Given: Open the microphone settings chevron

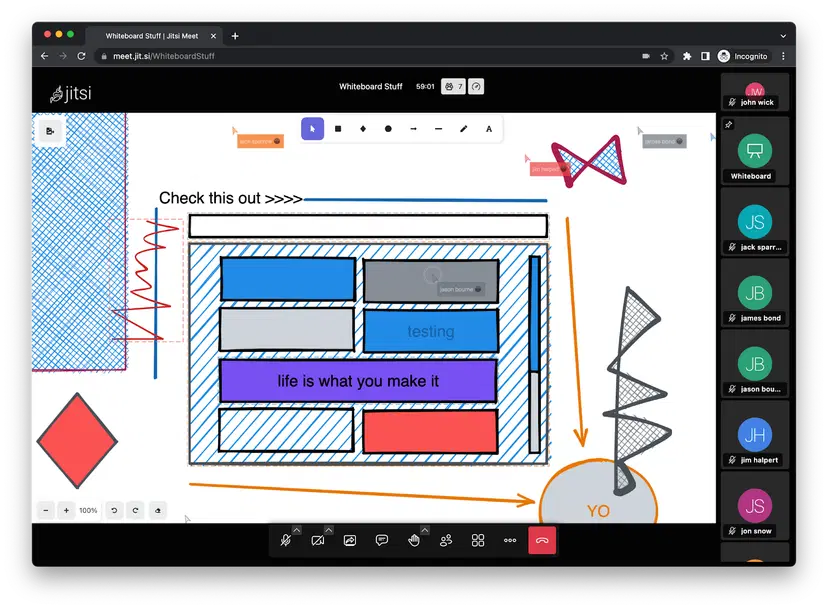Looking at the screenshot, I should tap(296, 528).
